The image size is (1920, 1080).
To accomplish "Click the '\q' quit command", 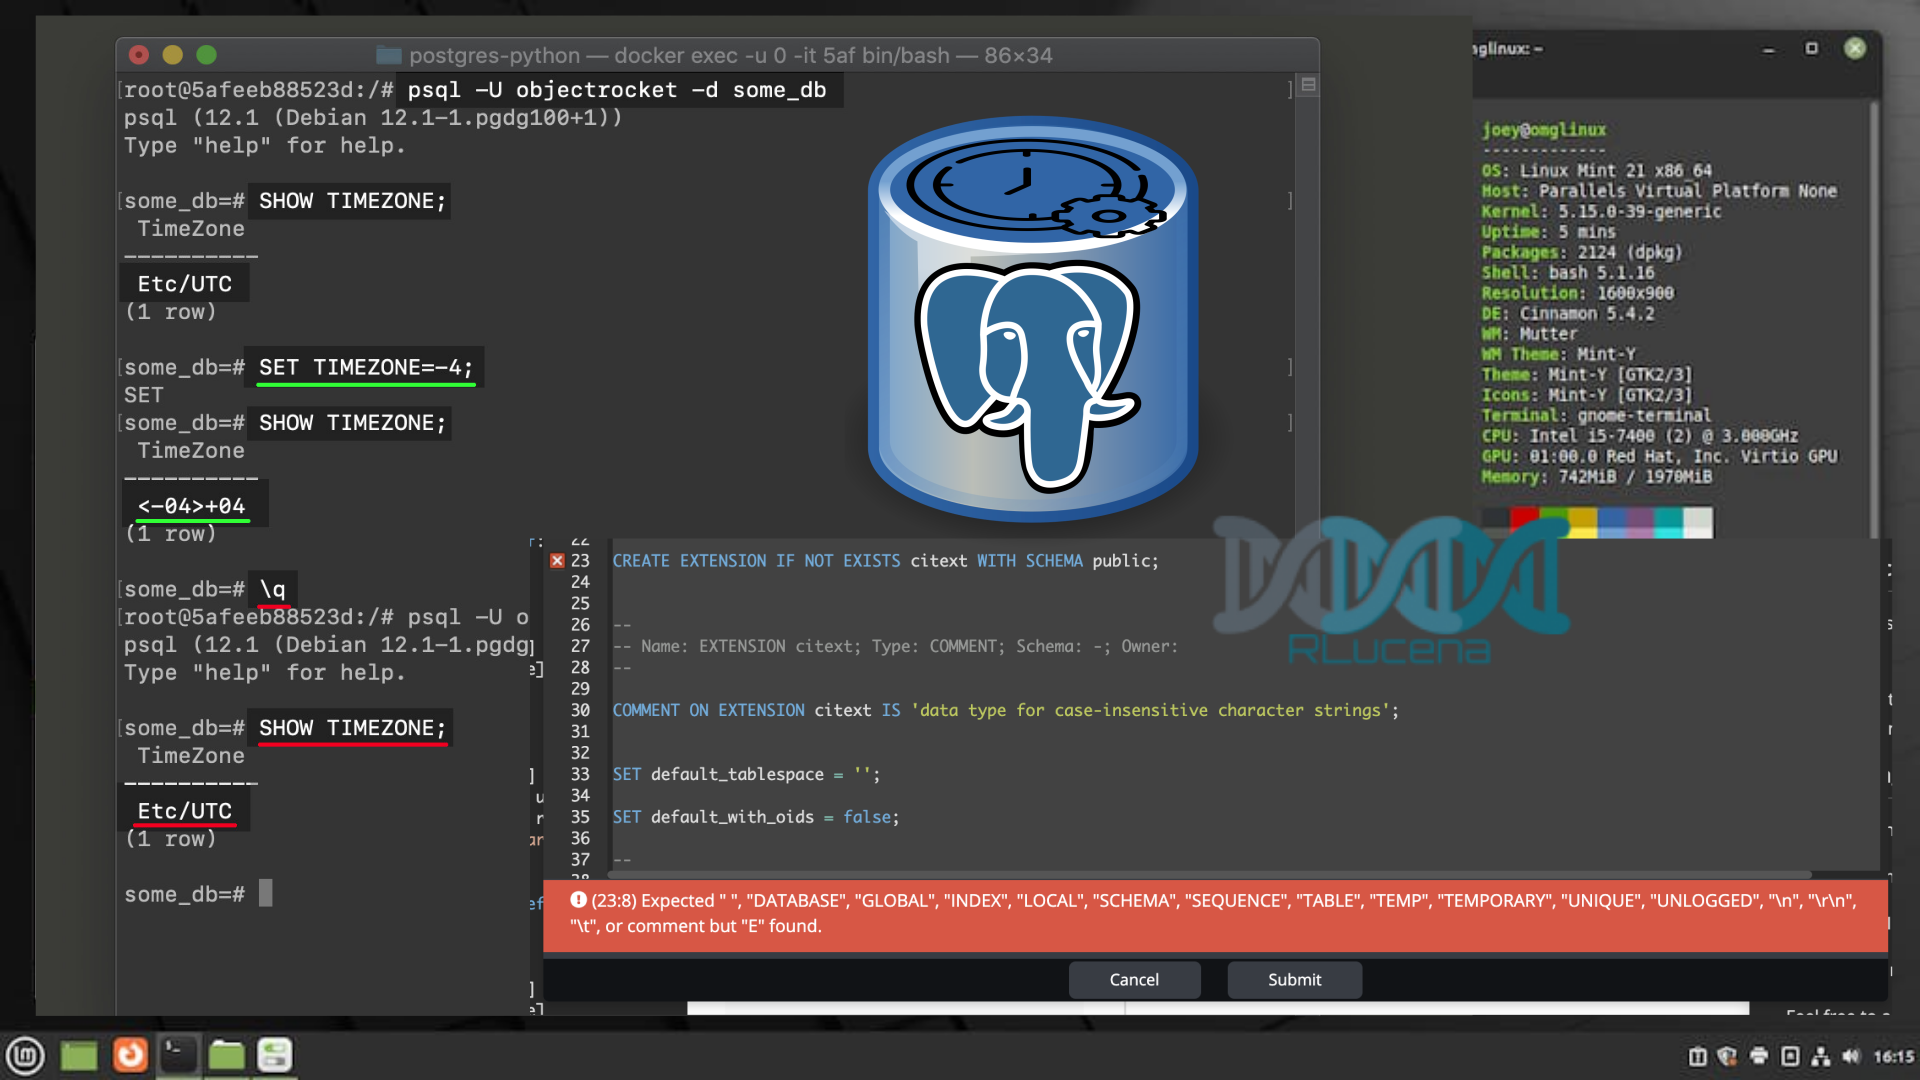I will click(x=272, y=589).
